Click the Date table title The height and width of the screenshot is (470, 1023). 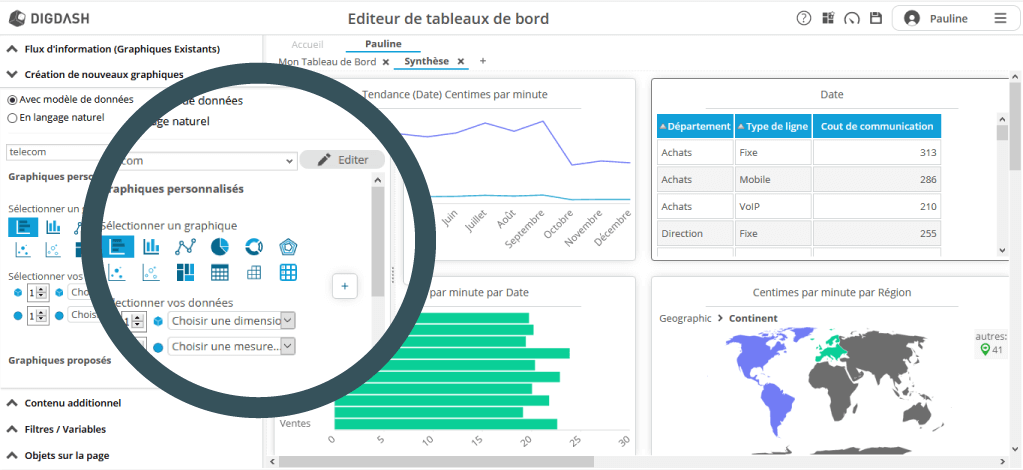[x=832, y=95]
